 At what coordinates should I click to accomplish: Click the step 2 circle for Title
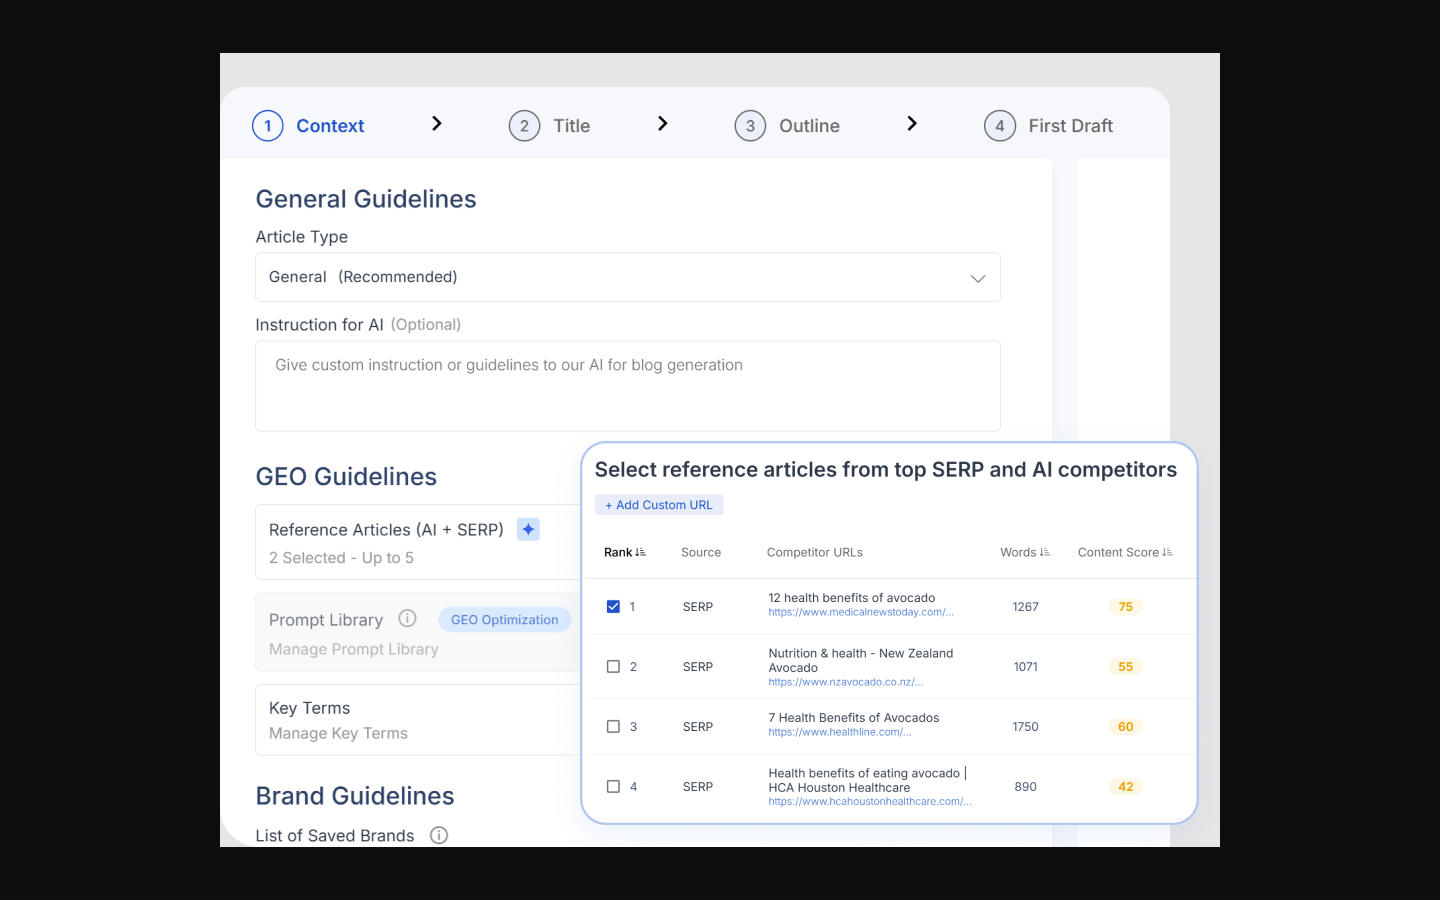pyautogui.click(x=524, y=126)
